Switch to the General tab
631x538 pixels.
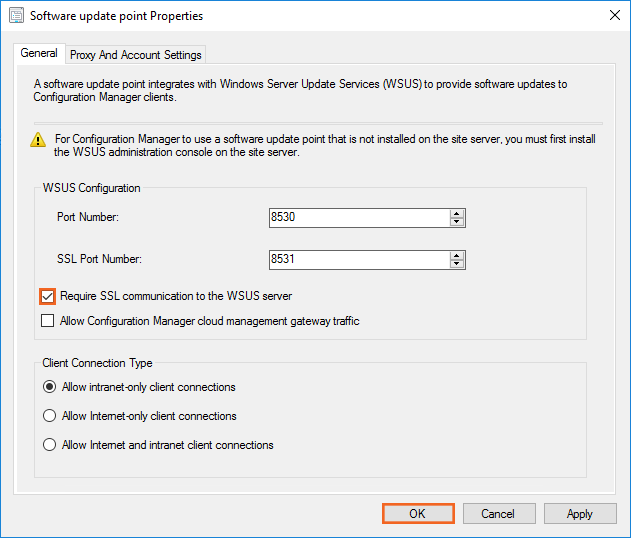[x=39, y=54]
